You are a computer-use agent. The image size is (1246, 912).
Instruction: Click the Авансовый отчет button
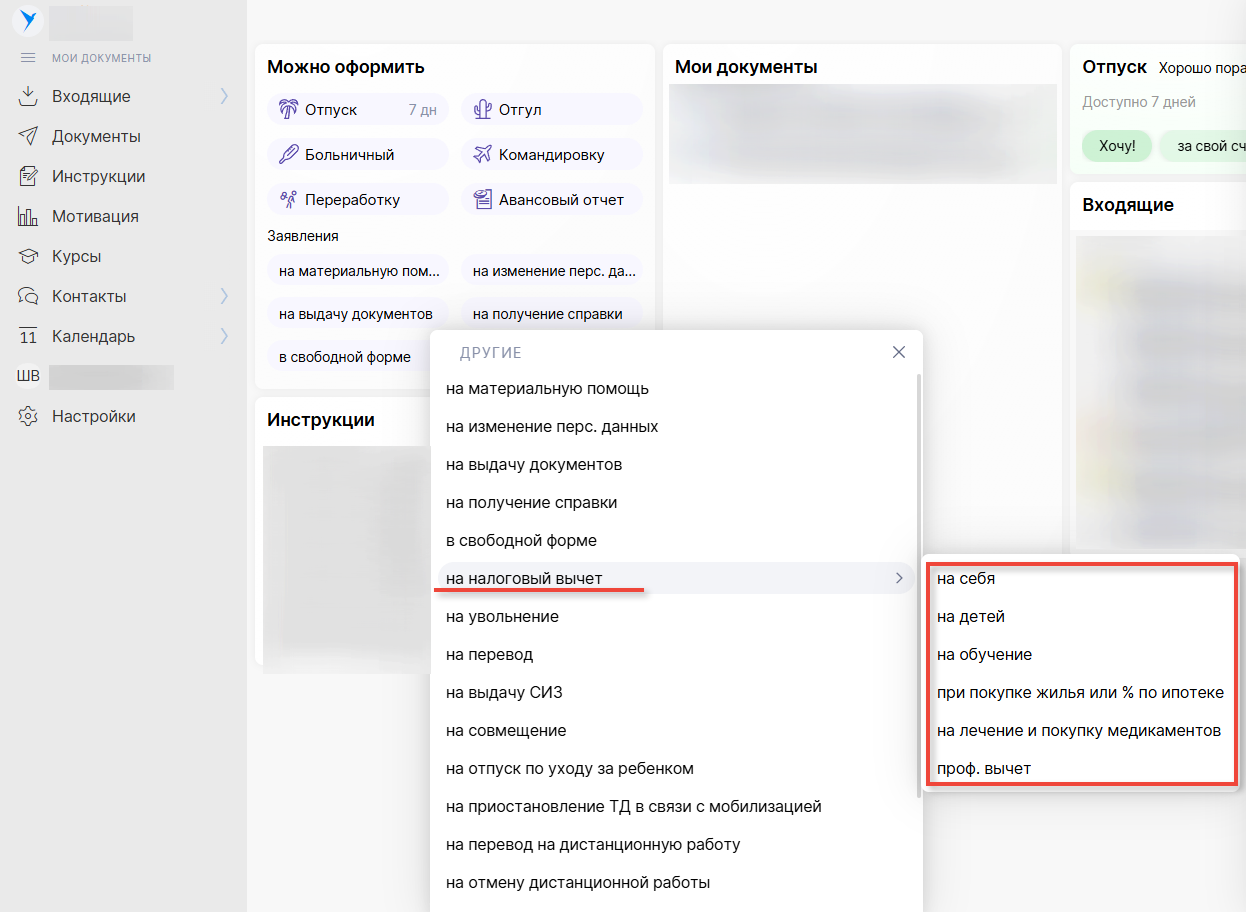tap(551, 200)
